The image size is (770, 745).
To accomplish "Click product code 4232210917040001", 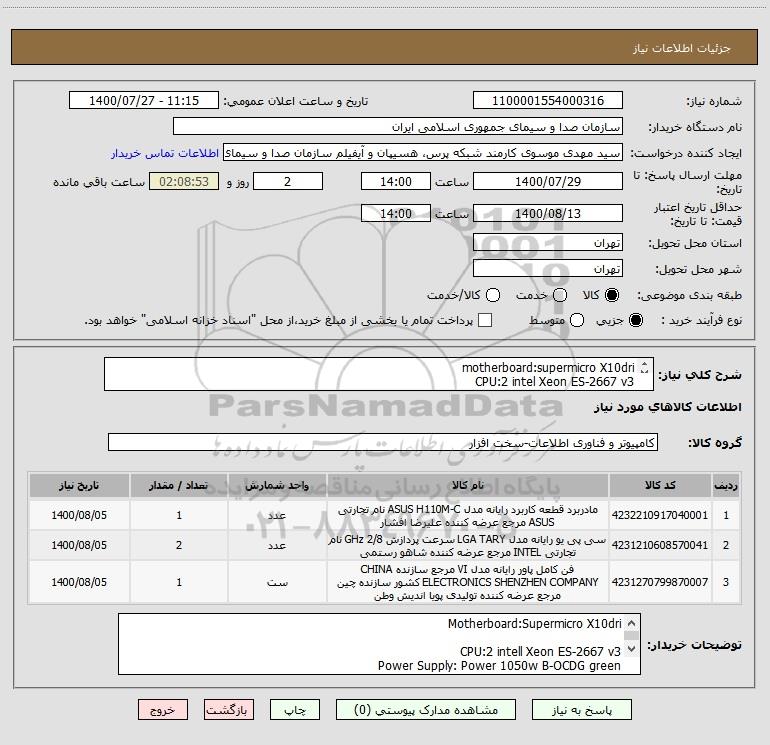I will (660, 515).
